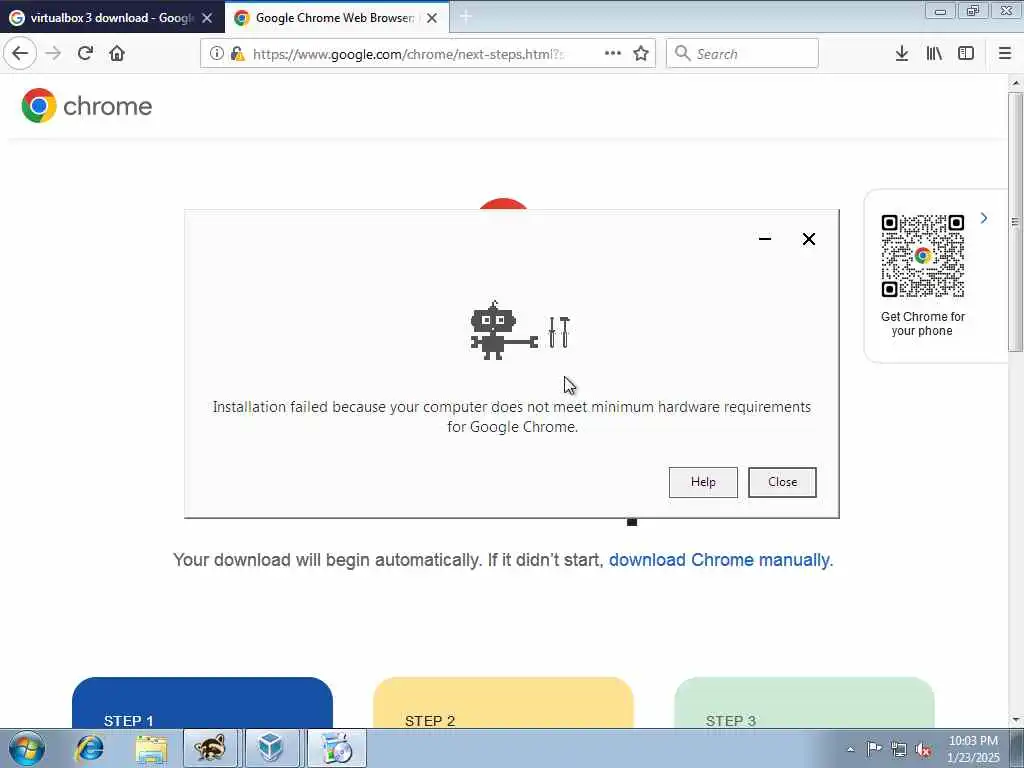The height and width of the screenshot is (768, 1024).
Task: Click the Help button in dialog
Action: tap(703, 482)
